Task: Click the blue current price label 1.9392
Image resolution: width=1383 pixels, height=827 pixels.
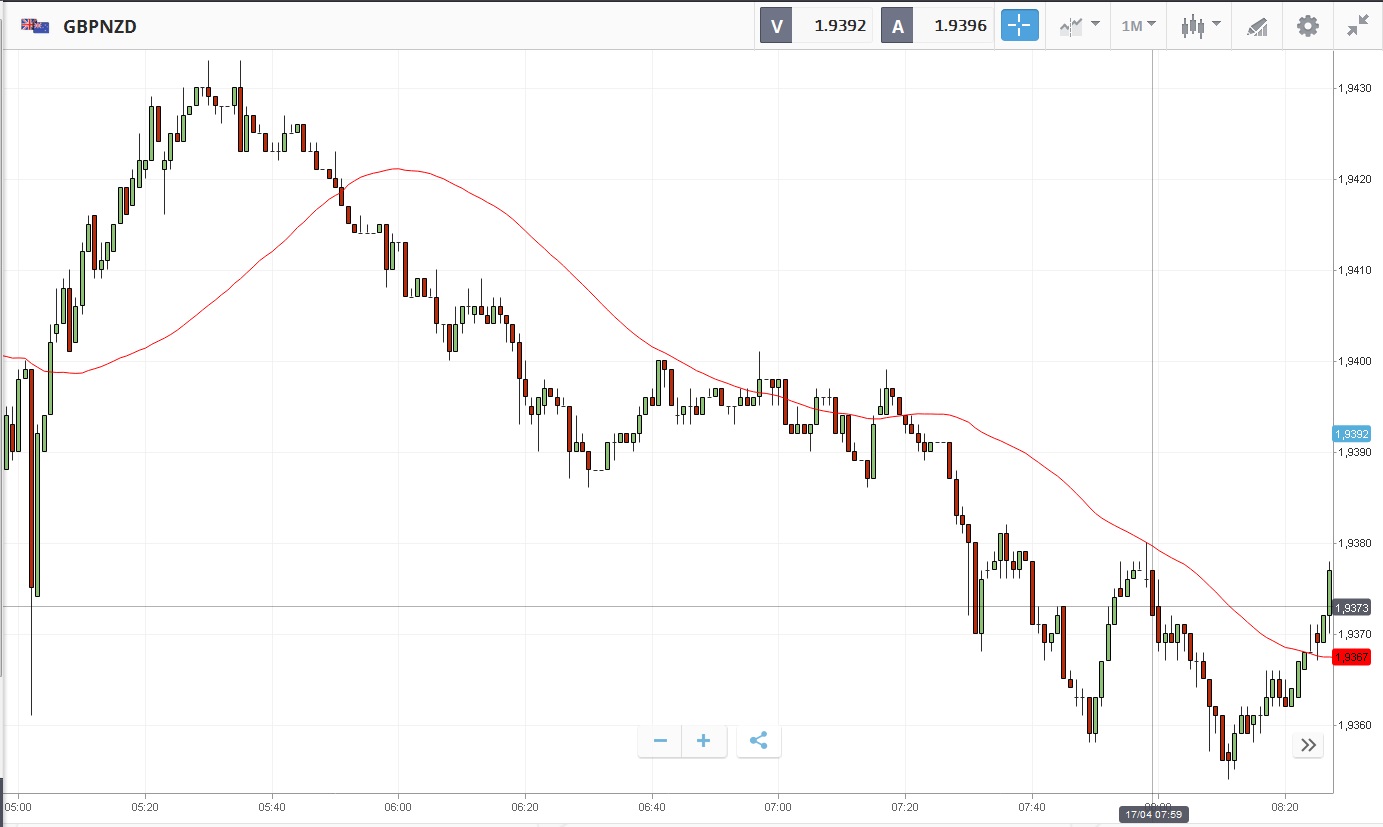Action: (1351, 434)
